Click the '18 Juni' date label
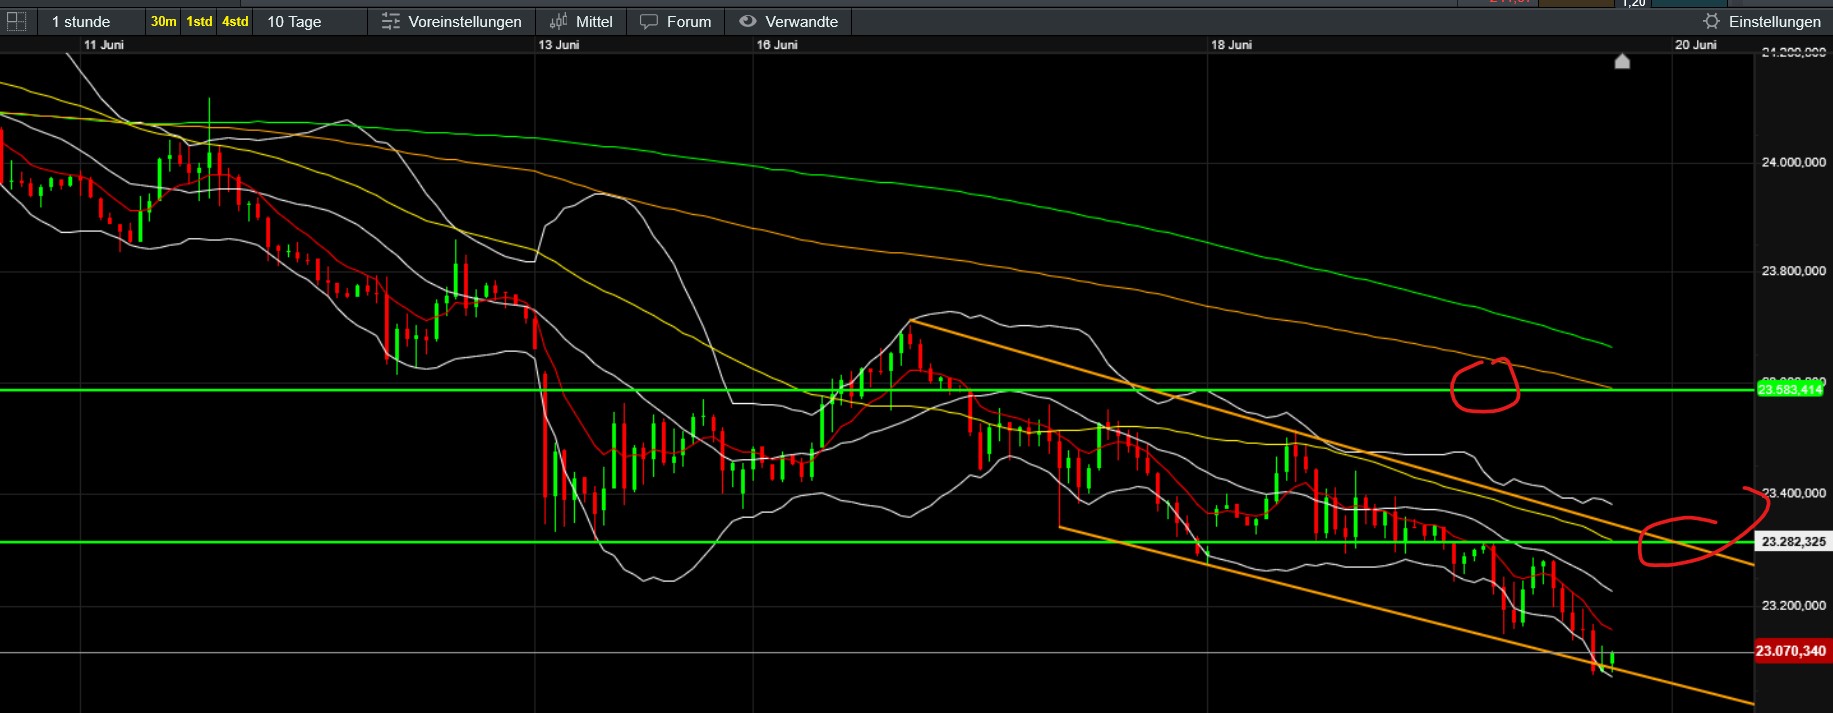Image resolution: width=1833 pixels, height=713 pixels. pyautogui.click(x=1231, y=45)
